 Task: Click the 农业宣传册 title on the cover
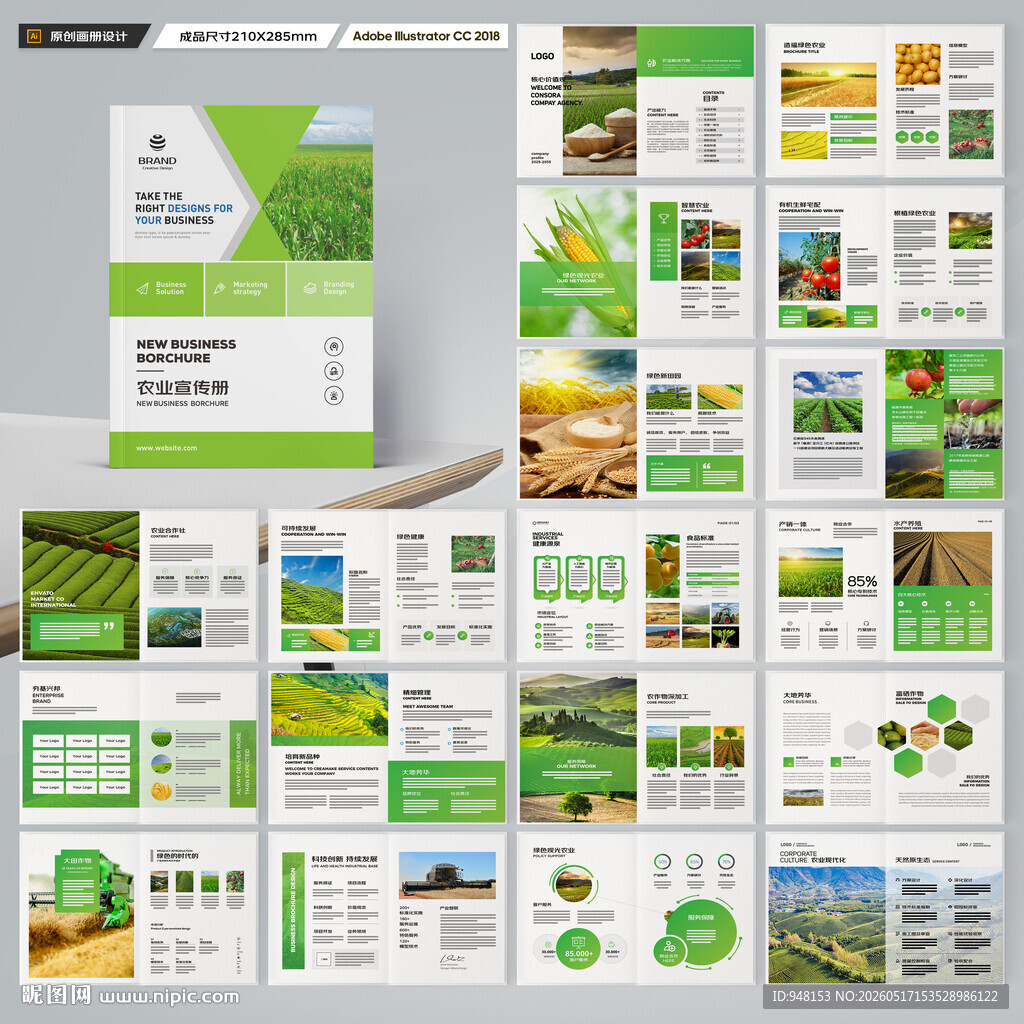point(182,387)
